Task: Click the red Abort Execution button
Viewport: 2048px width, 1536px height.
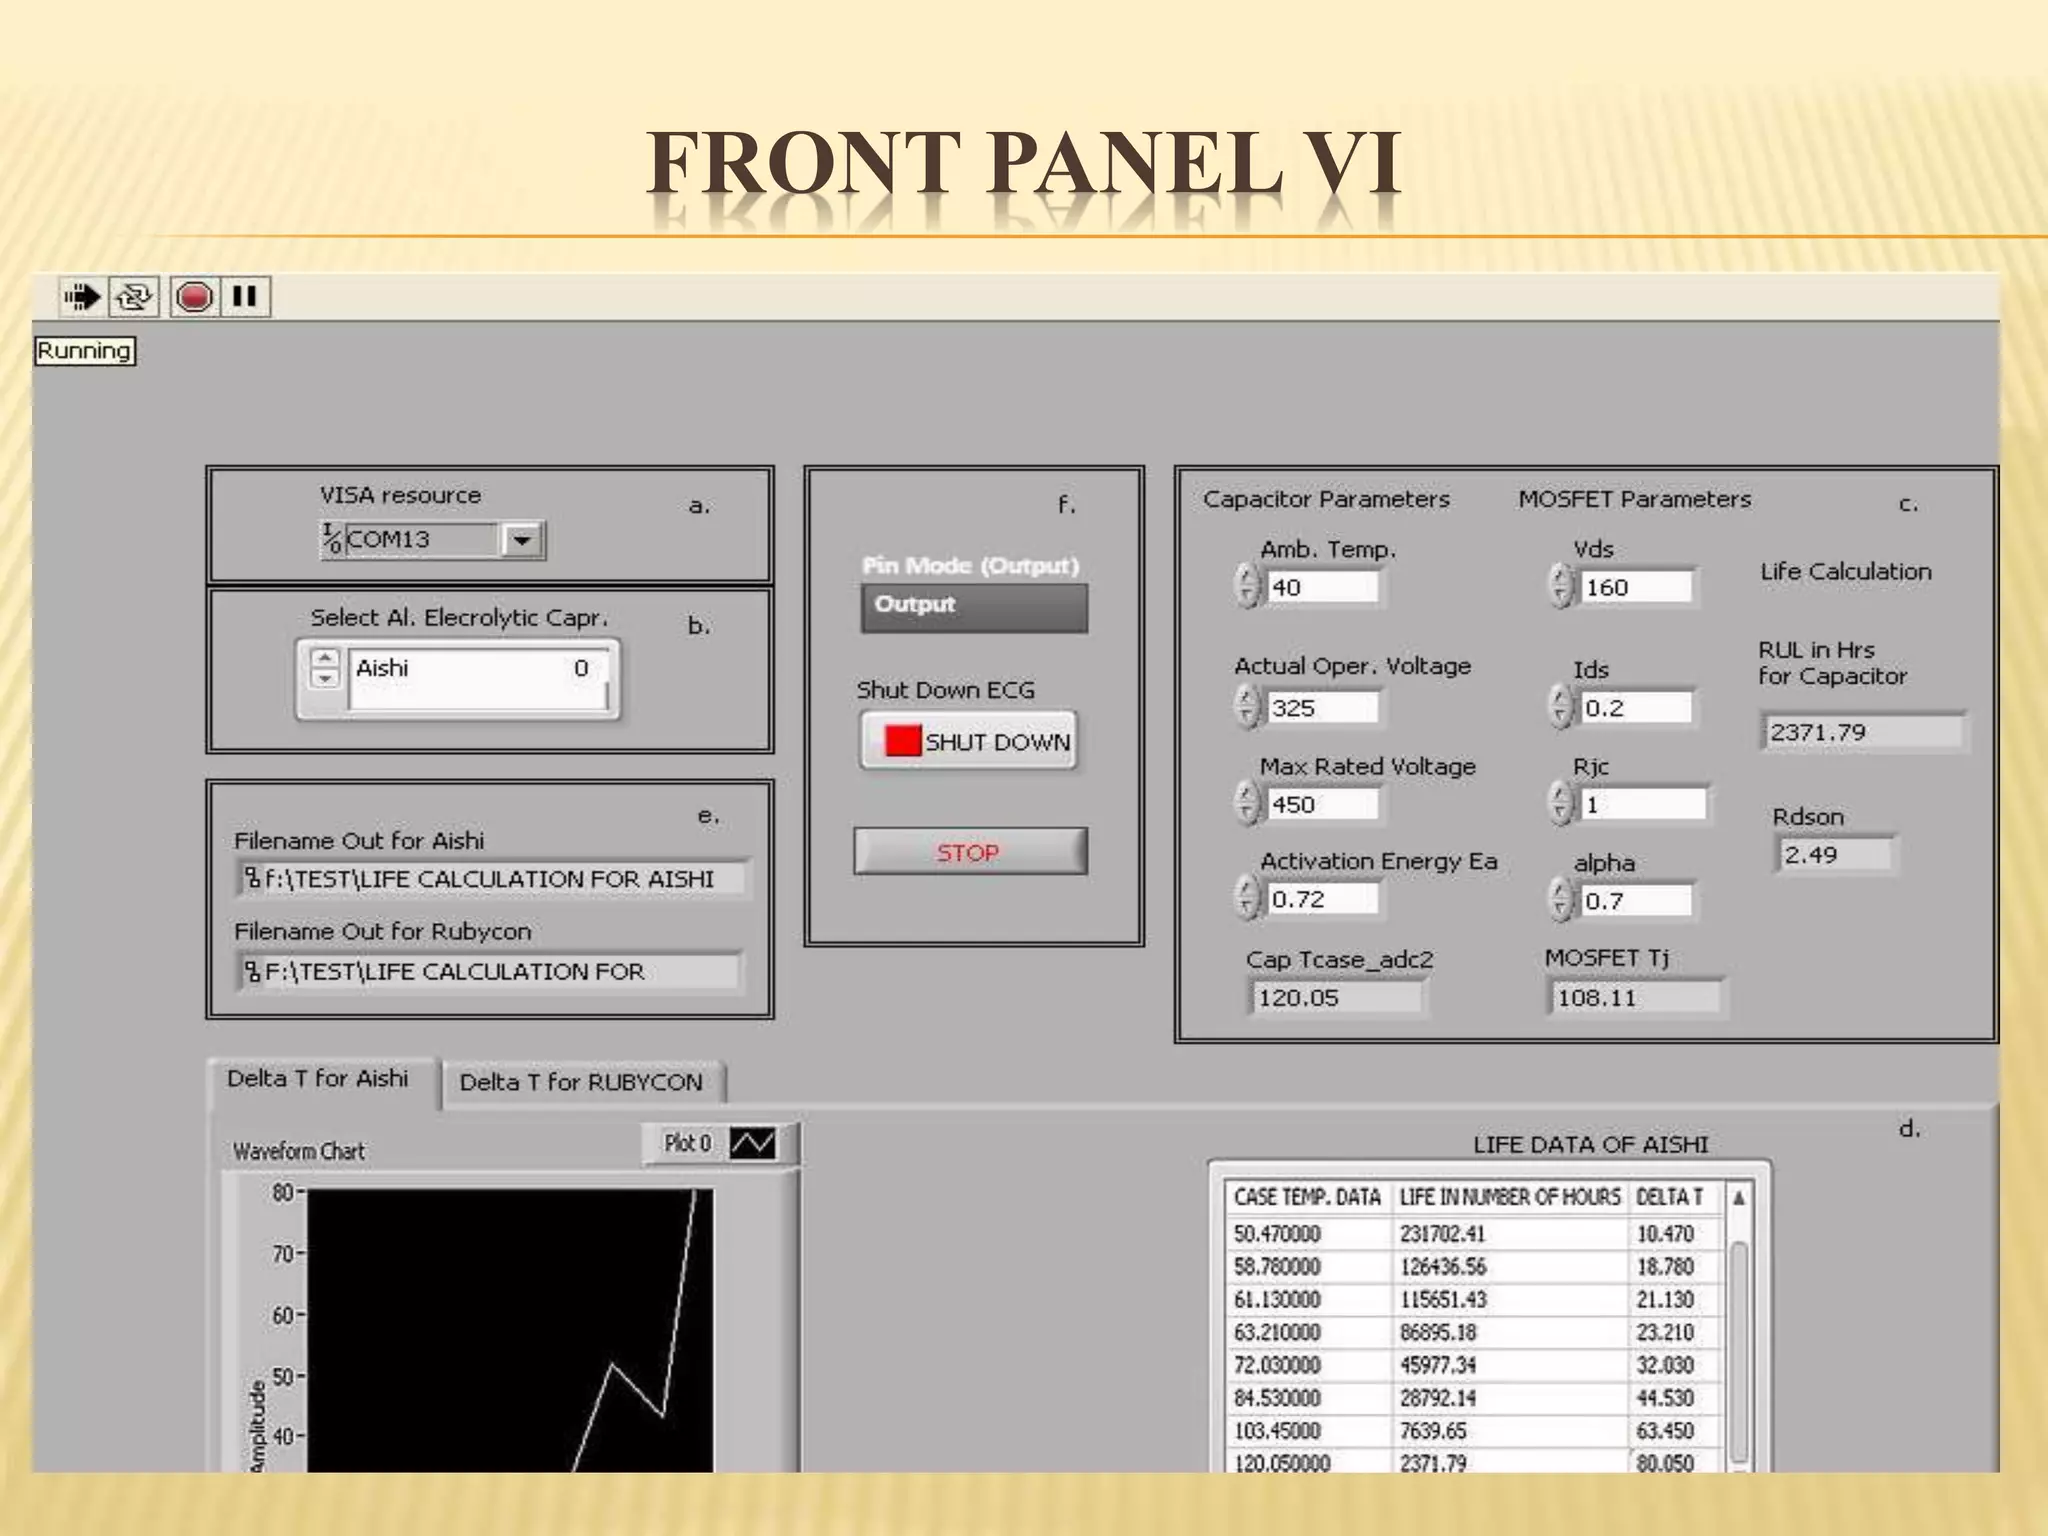Action: pyautogui.click(x=194, y=297)
